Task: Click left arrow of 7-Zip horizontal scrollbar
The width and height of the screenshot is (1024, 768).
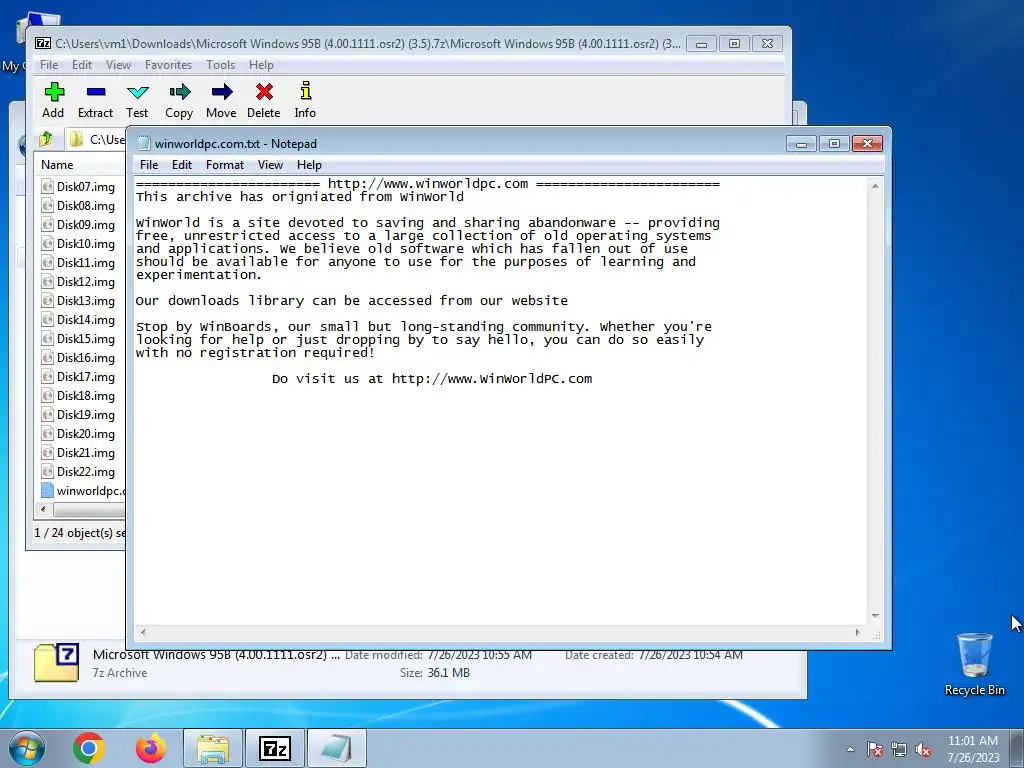Action: 43,509
